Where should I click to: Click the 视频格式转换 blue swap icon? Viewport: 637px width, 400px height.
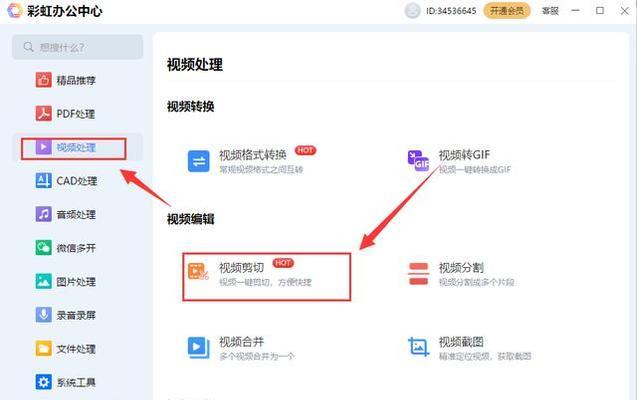tap(199, 161)
